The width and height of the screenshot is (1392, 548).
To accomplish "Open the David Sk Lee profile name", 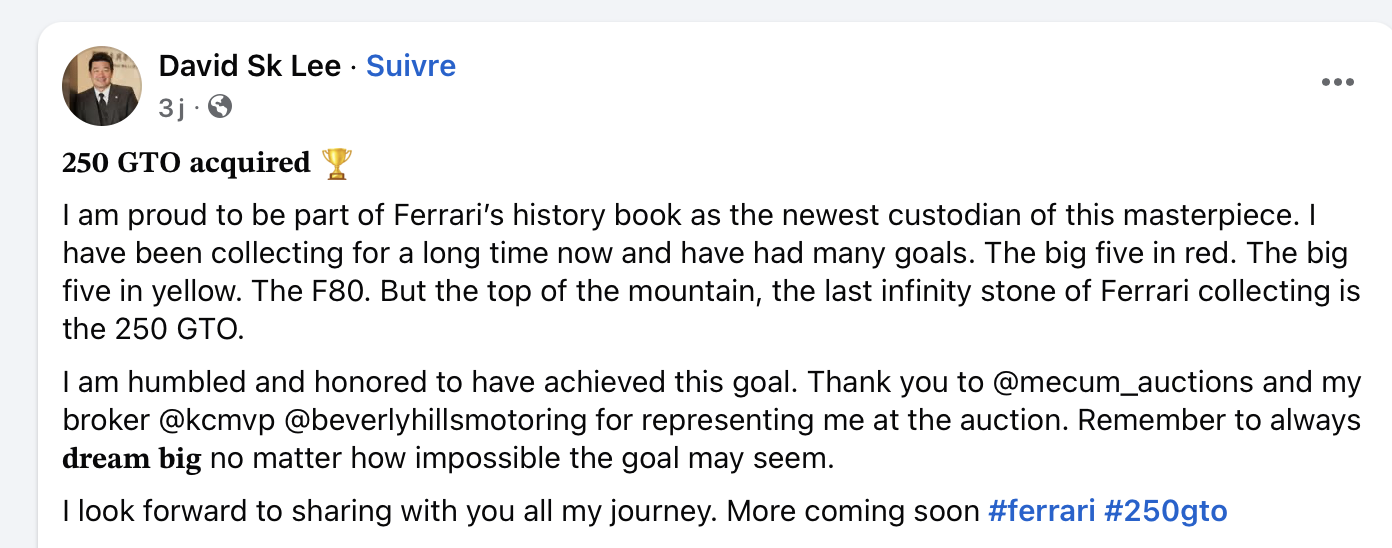I will [251, 66].
